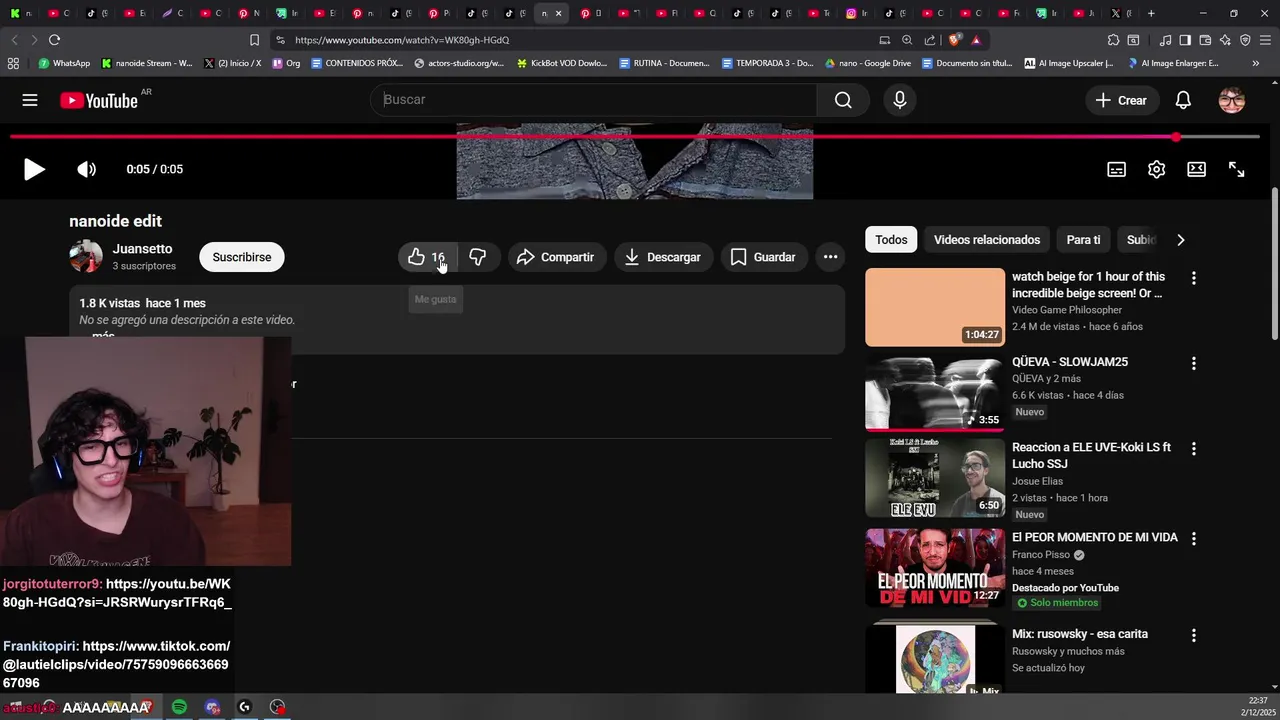The image size is (1280, 720).
Task: Save video with Guardar button
Action: (763, 257)
